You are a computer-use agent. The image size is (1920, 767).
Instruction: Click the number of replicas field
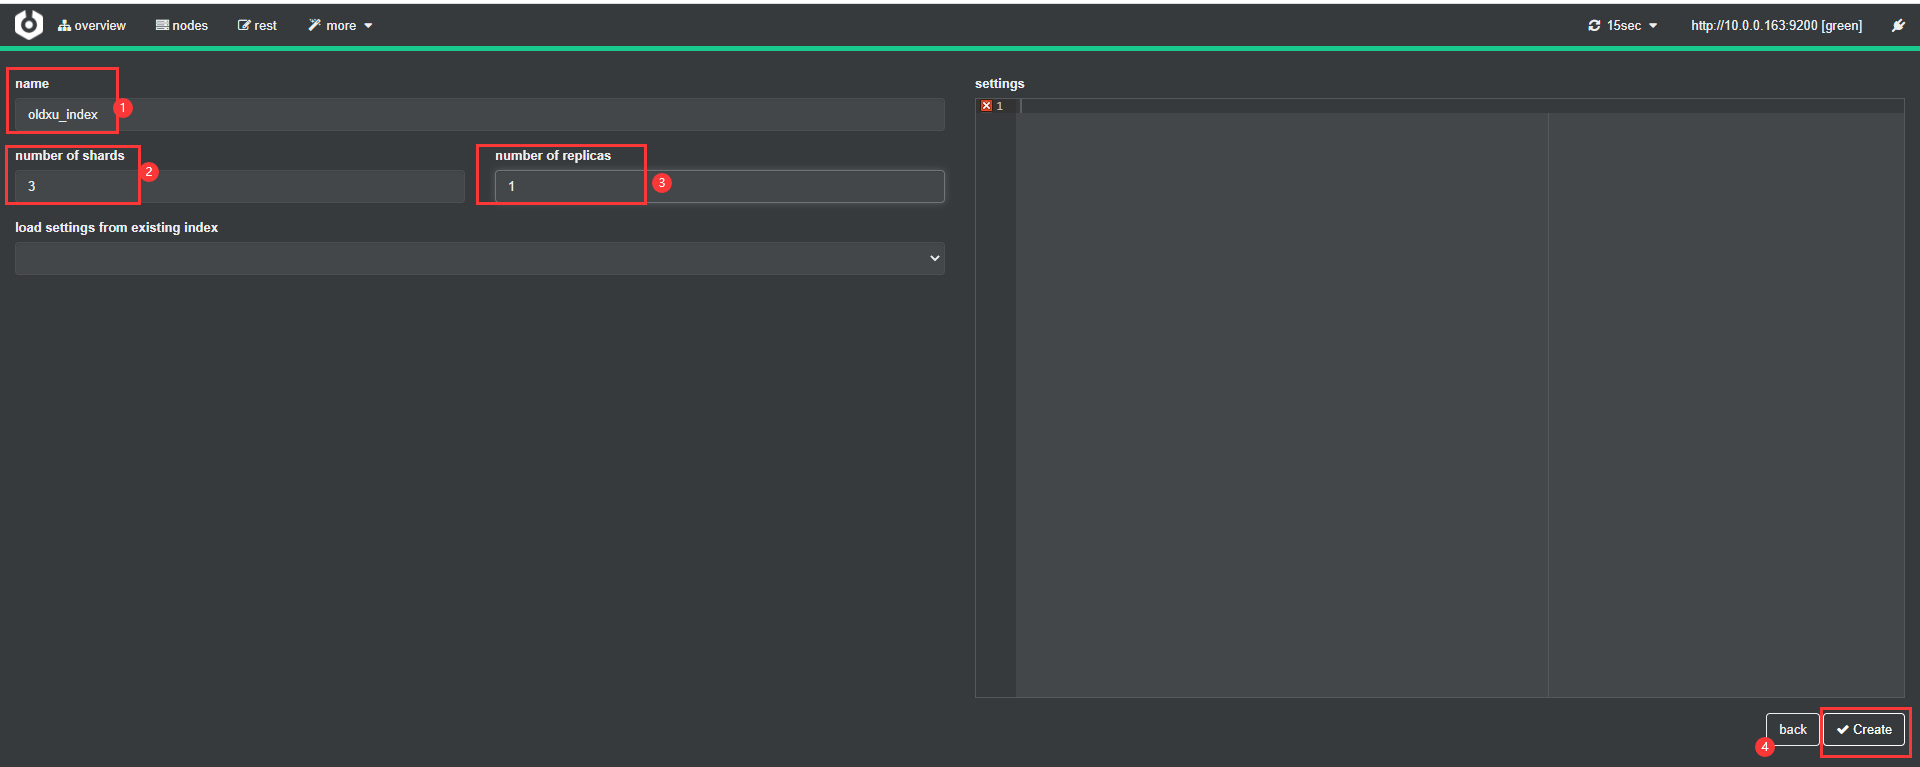720,186
